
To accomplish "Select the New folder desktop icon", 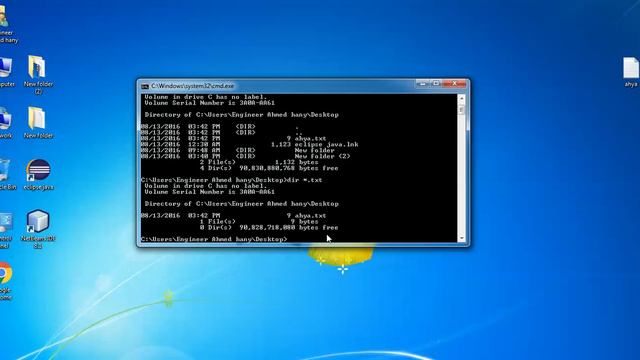I will [x=38, y=122].
